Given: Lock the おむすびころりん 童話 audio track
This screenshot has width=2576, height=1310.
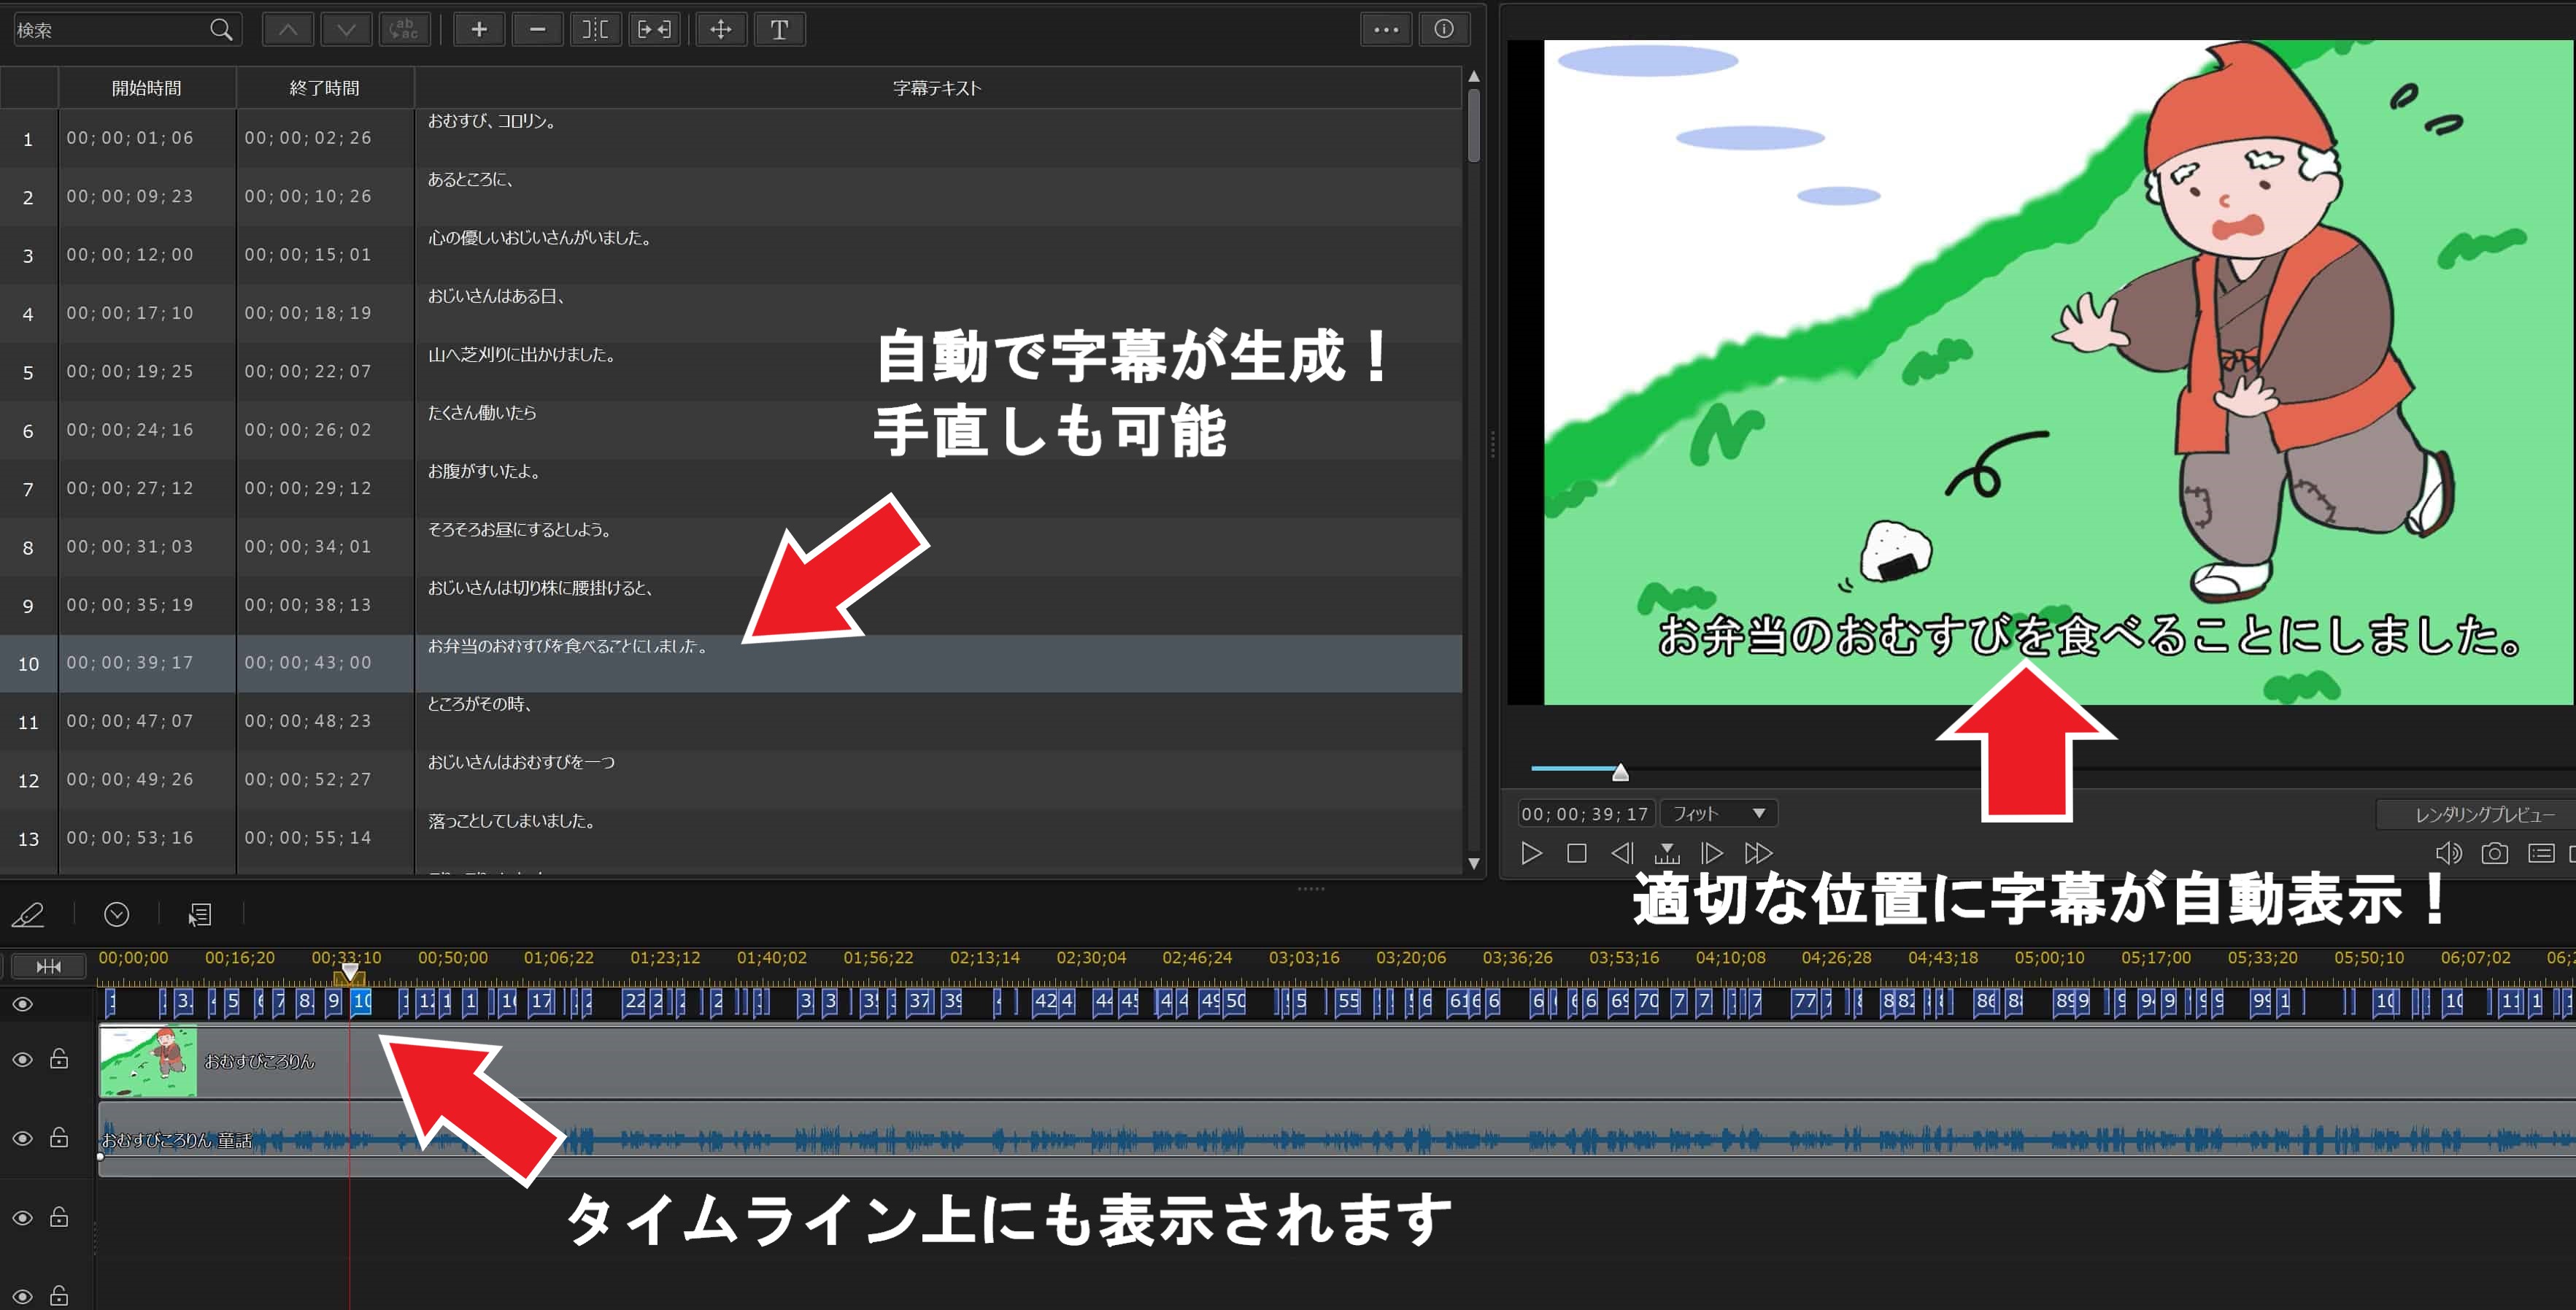Looking at the screenshot, I should pyautogui.click(x=58, y=1138).
